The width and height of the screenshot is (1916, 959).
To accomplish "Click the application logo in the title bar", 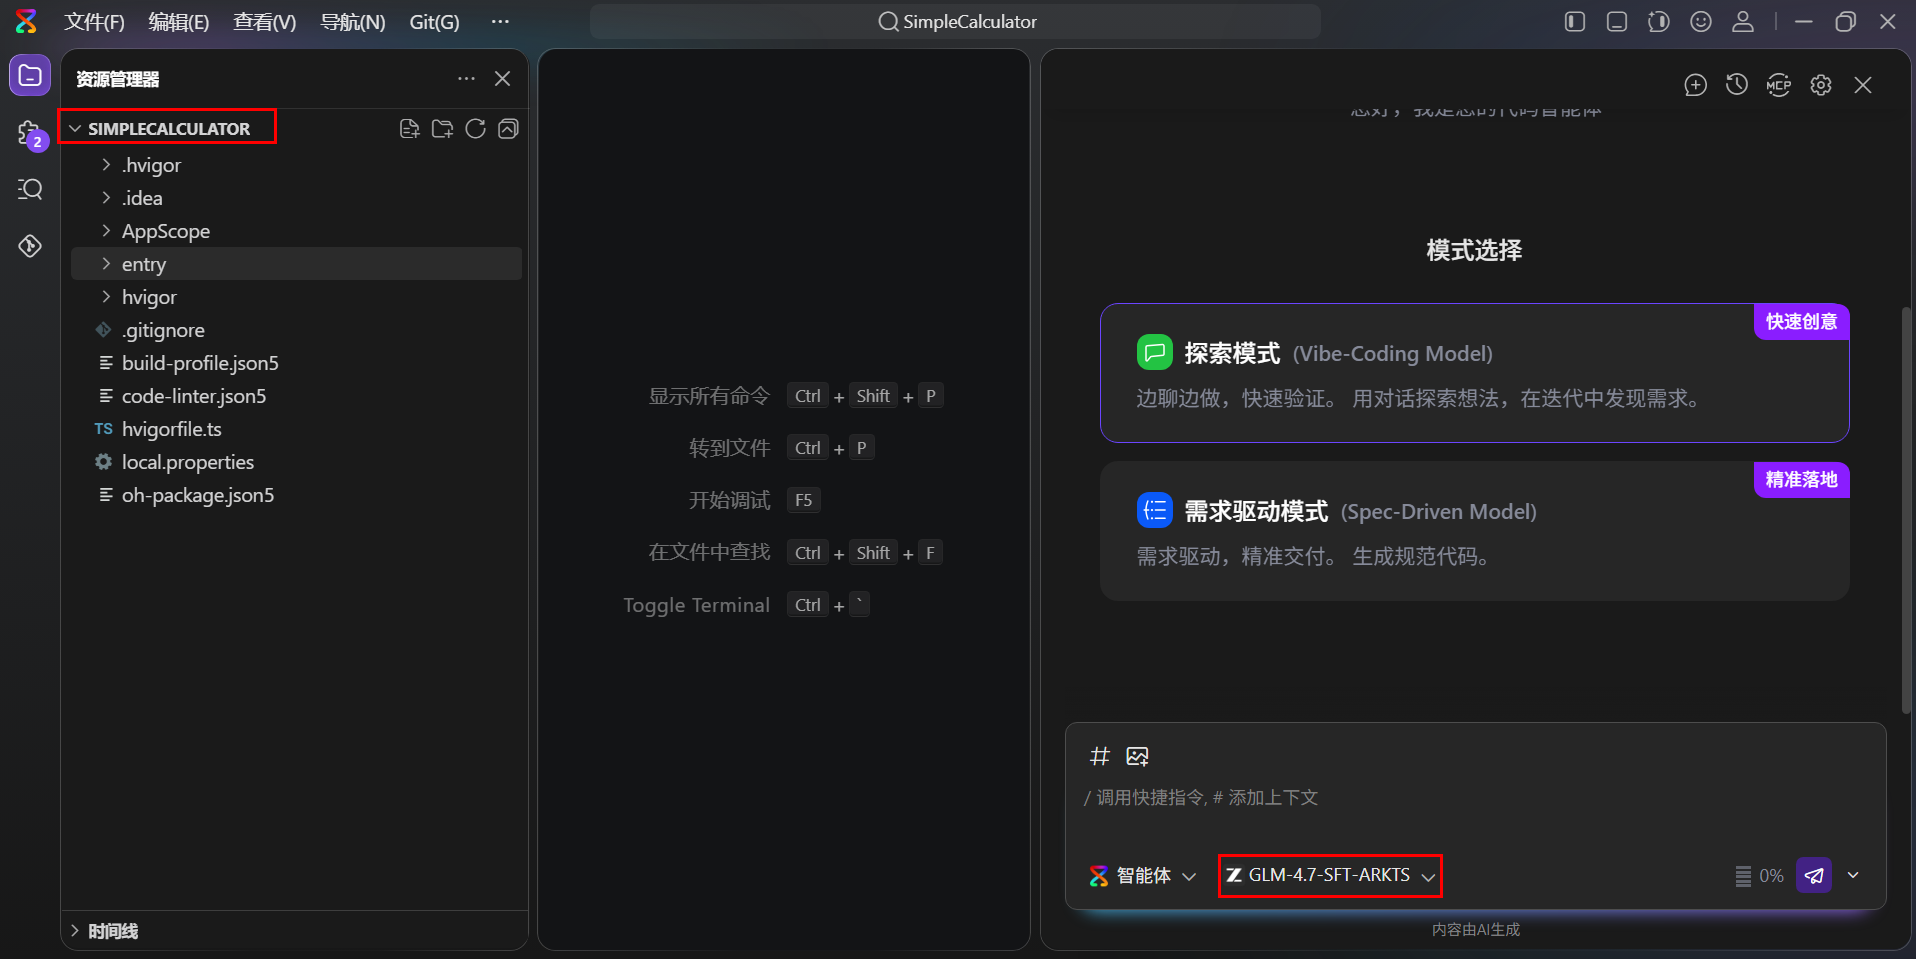I will (x=26, y=21).
